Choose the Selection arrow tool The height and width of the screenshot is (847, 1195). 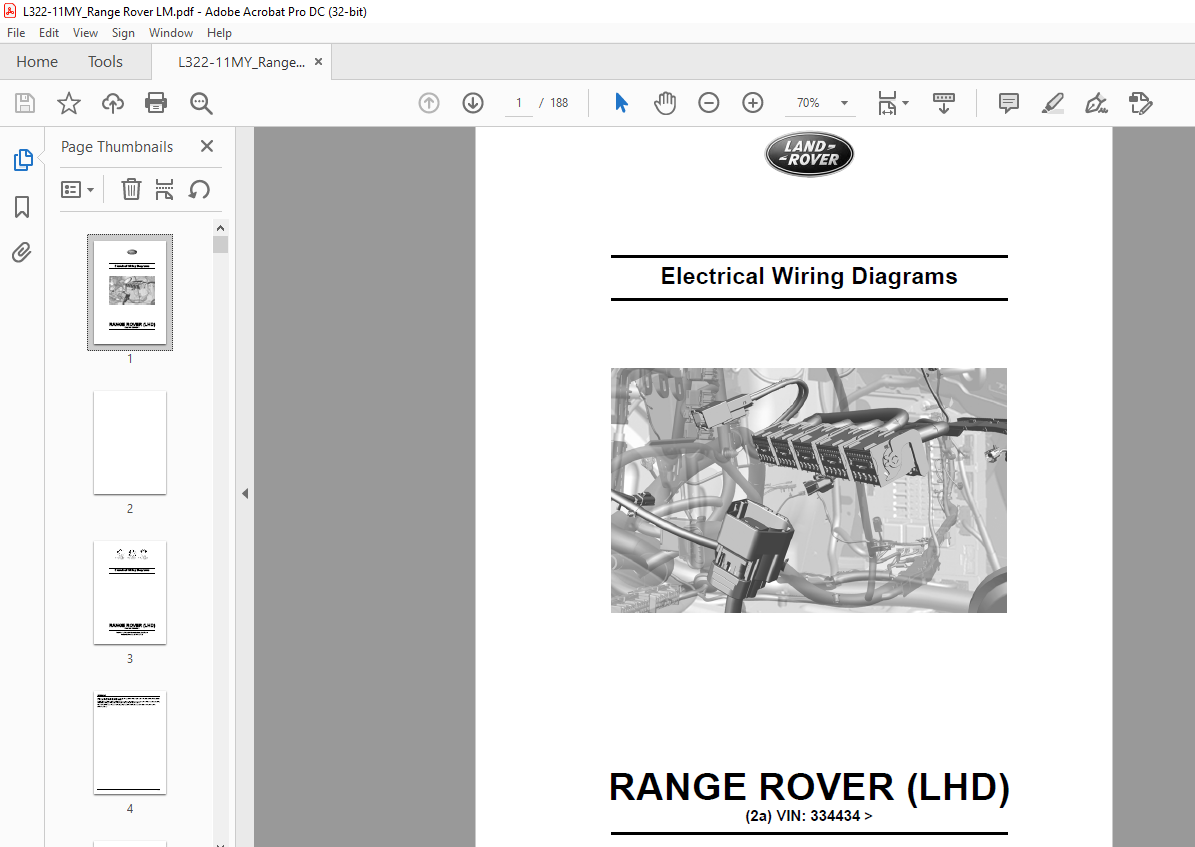pyautogui.click(x=621, y=103)
